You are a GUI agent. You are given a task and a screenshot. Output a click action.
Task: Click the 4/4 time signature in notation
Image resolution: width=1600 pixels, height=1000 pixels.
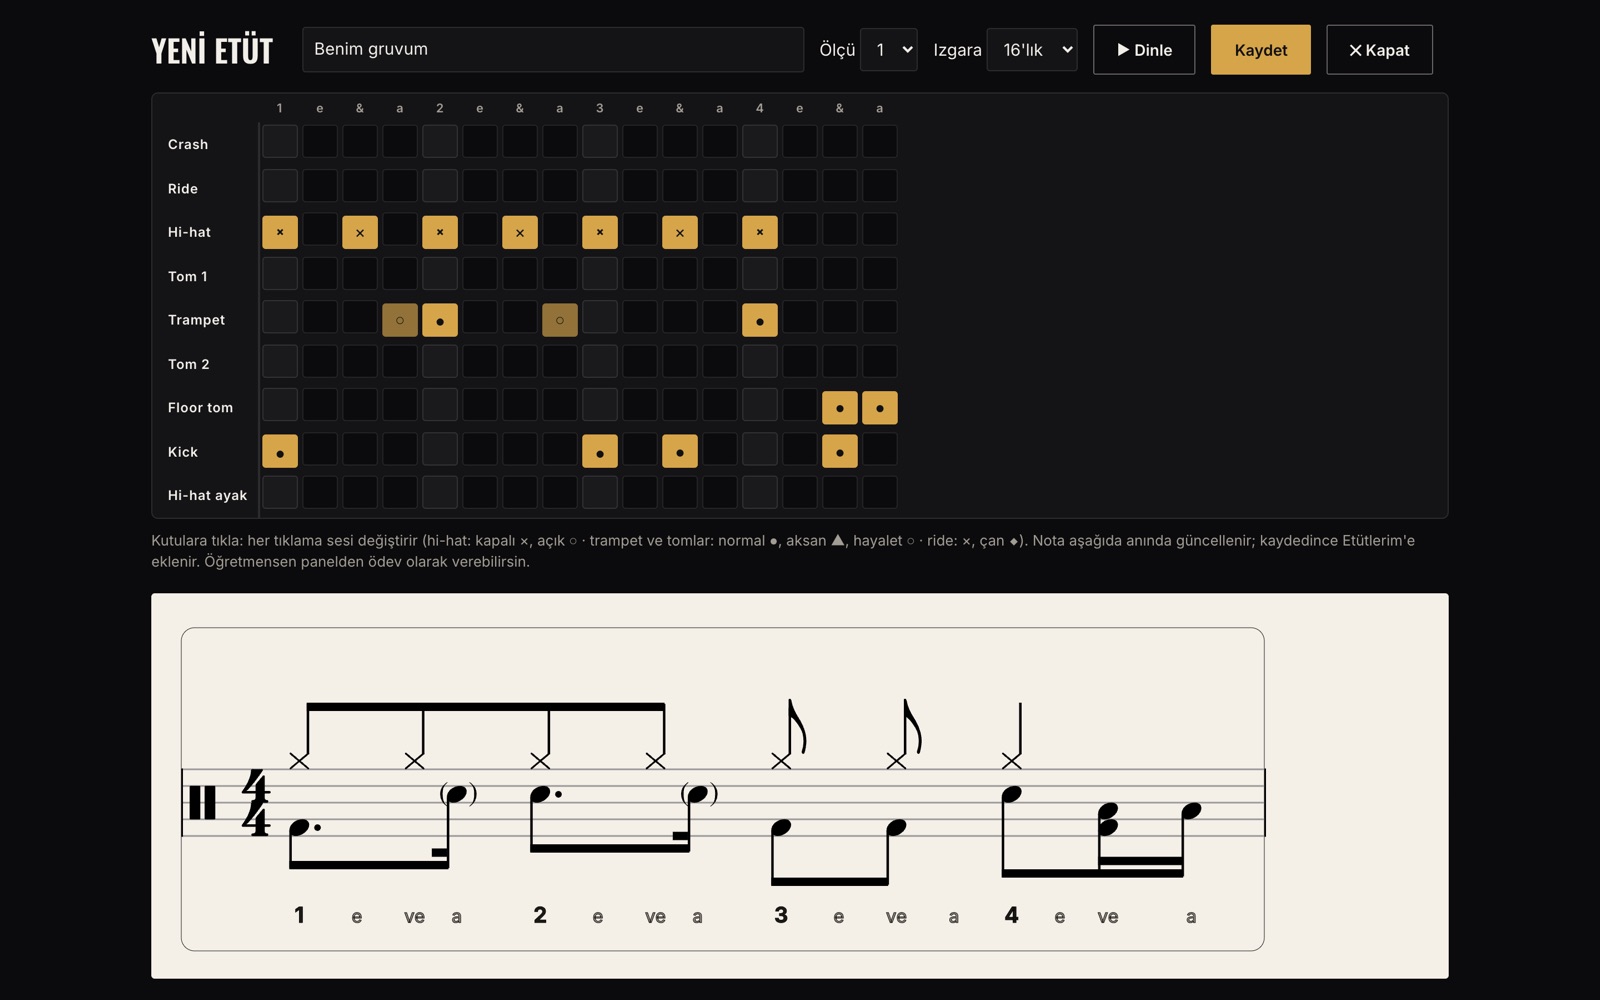tap(256, 802)
